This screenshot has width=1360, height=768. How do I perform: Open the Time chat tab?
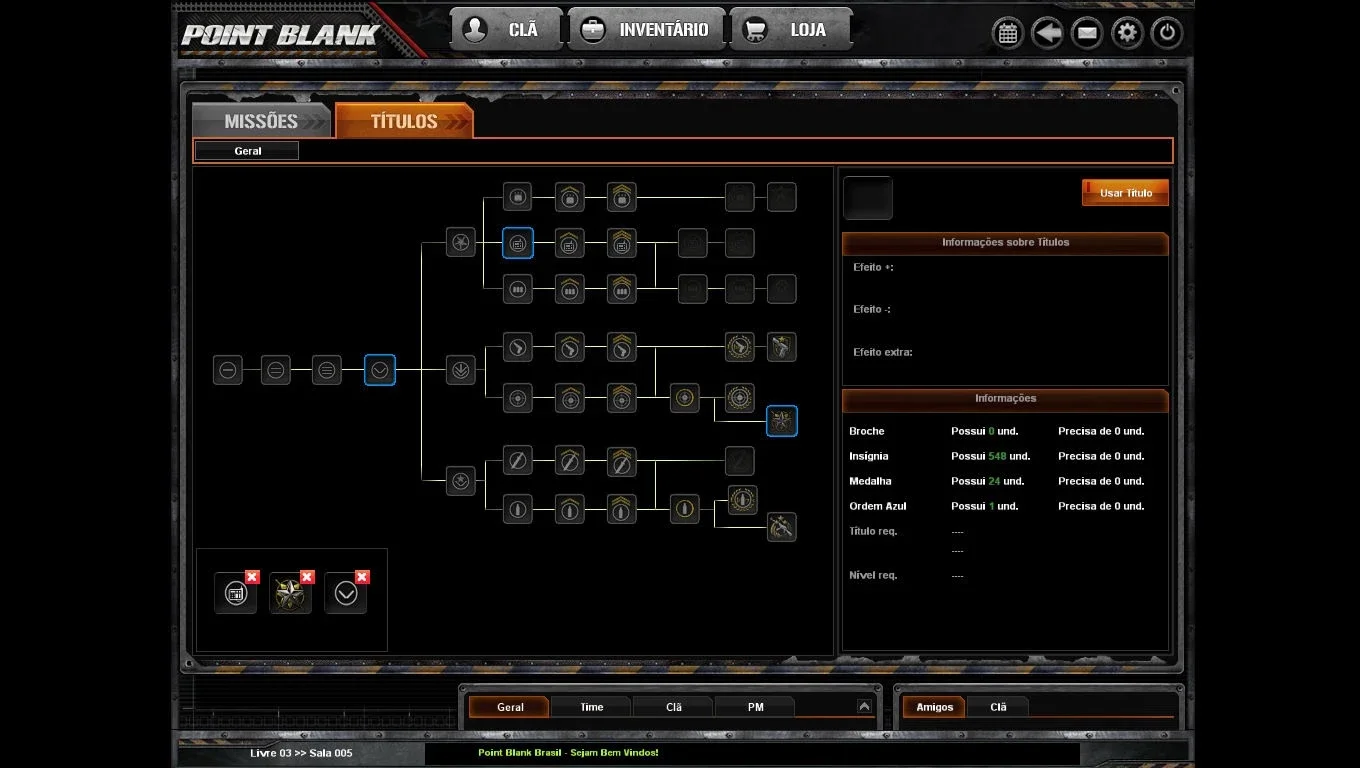pos(592,707)
